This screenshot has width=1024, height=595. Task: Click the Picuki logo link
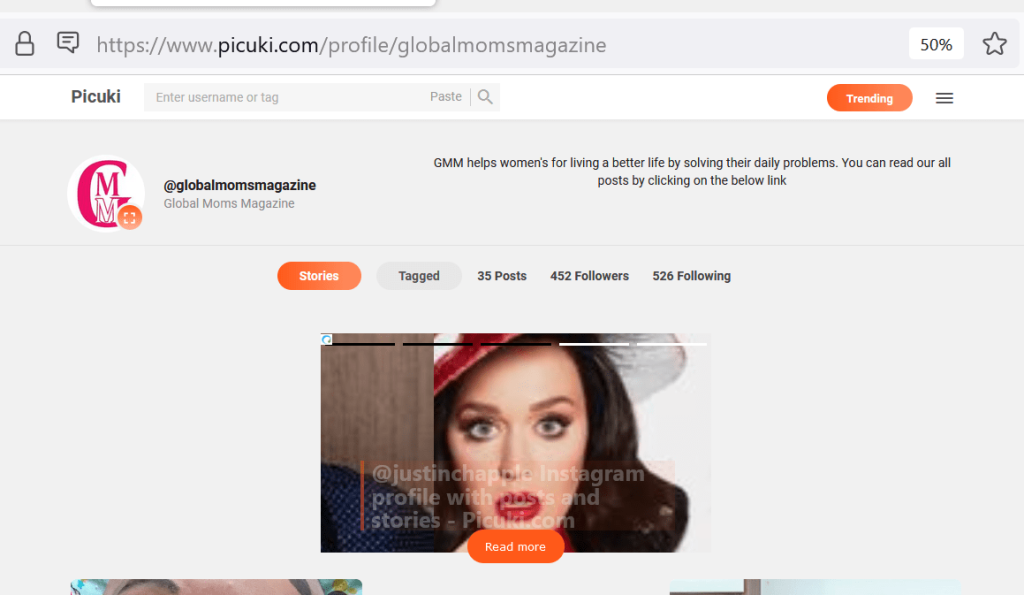(96, 97)
